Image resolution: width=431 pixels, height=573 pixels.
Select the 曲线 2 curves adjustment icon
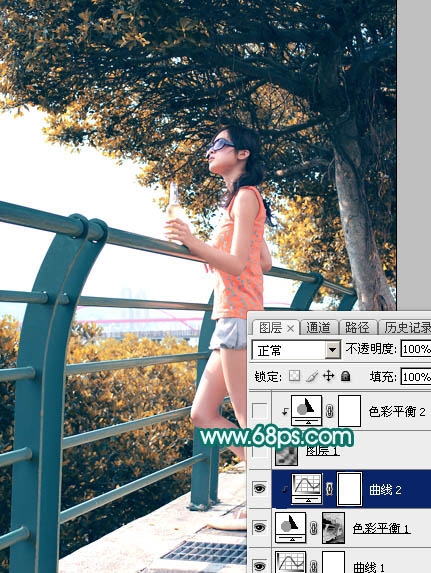tap(306, 489)
